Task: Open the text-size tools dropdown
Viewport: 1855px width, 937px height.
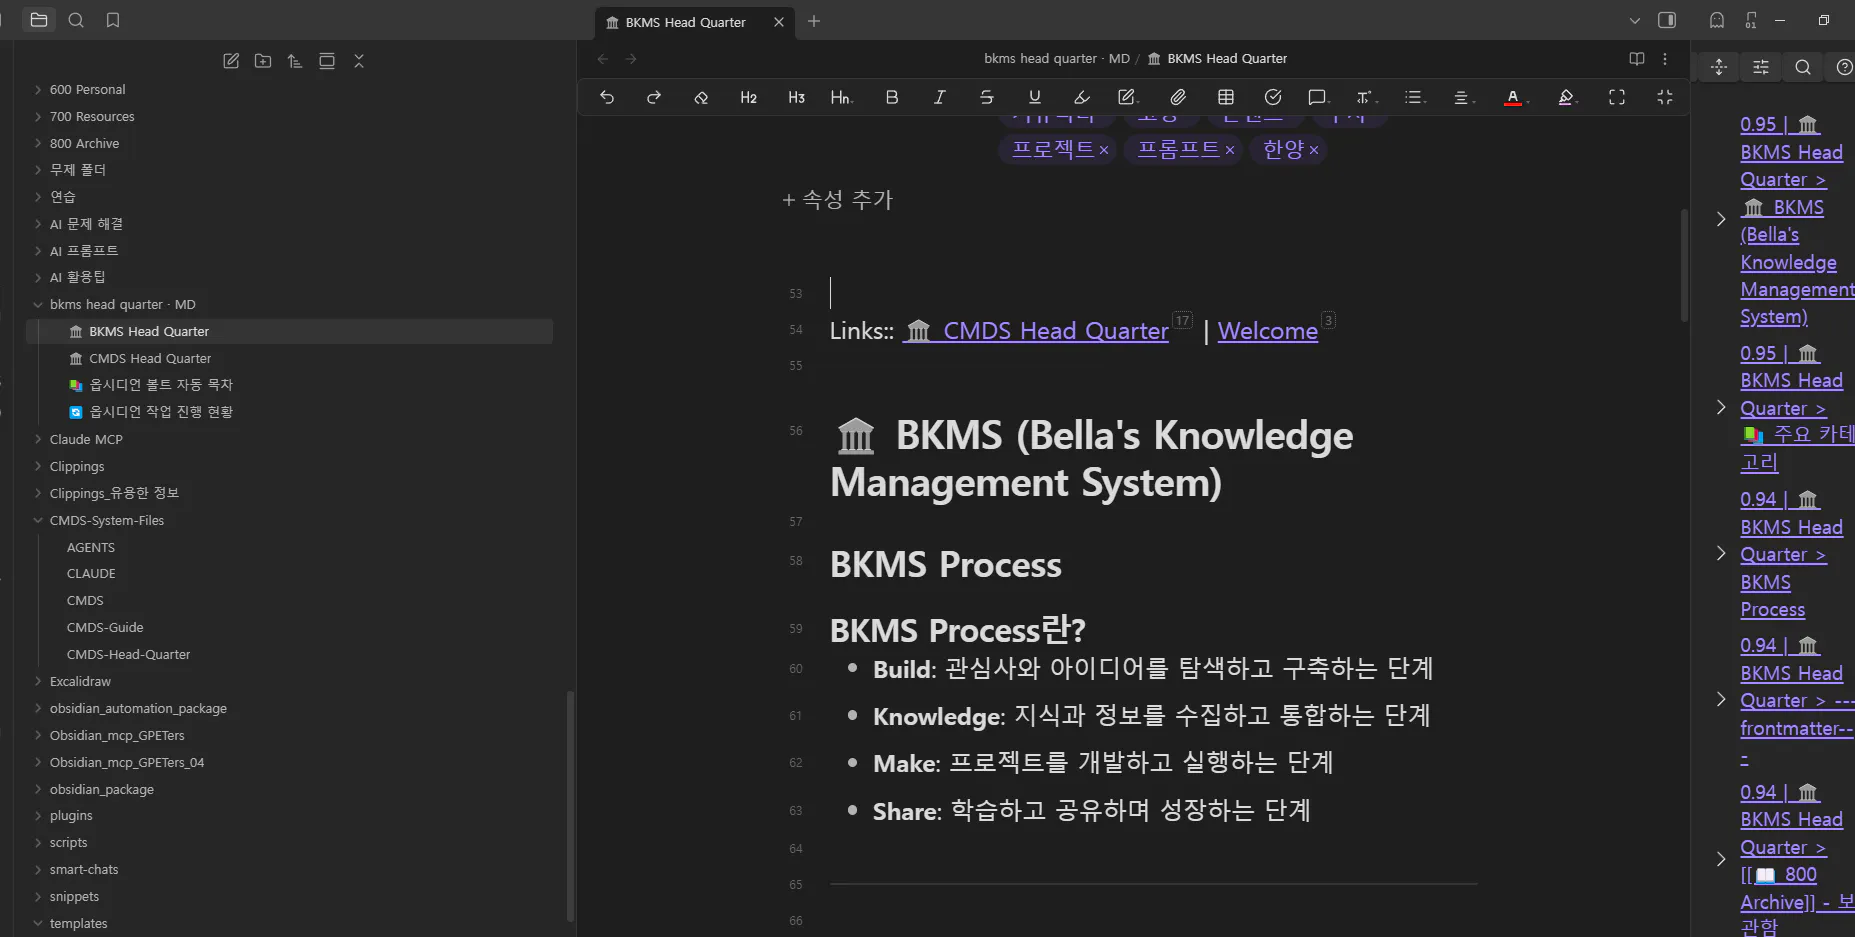Action: tap(1366, 97)
